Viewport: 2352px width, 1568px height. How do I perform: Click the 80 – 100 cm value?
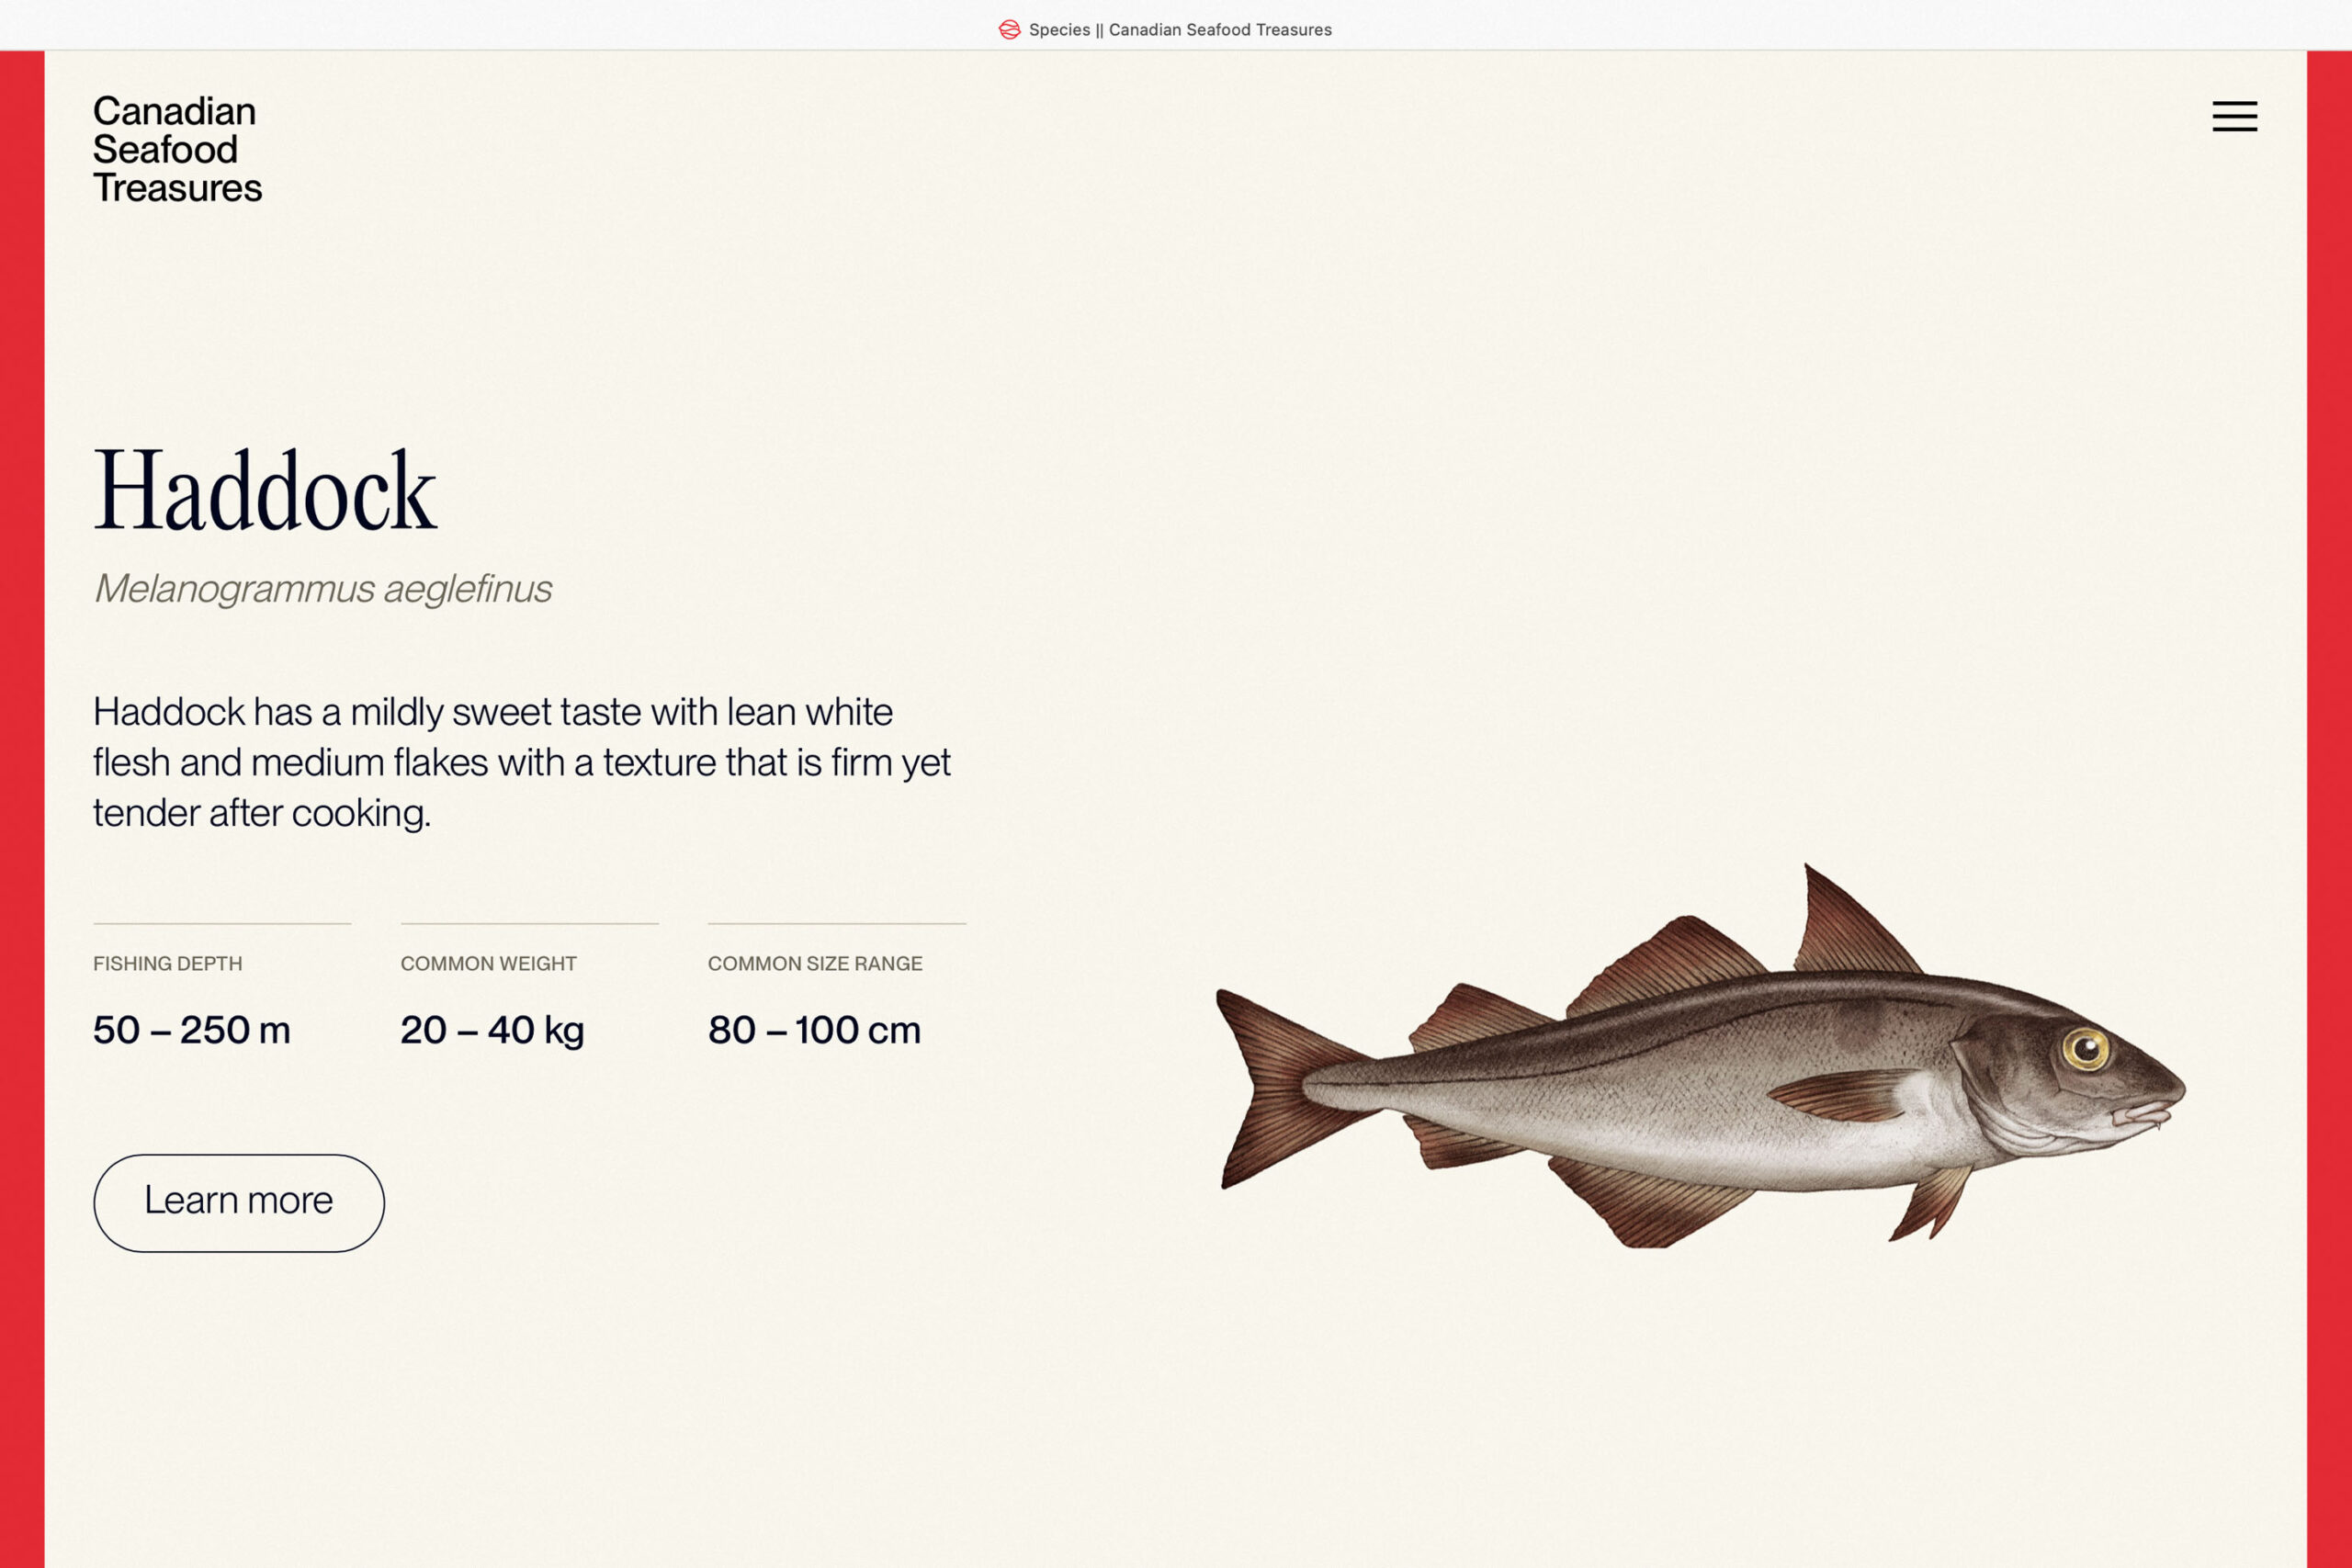[x=814, y=1030]
